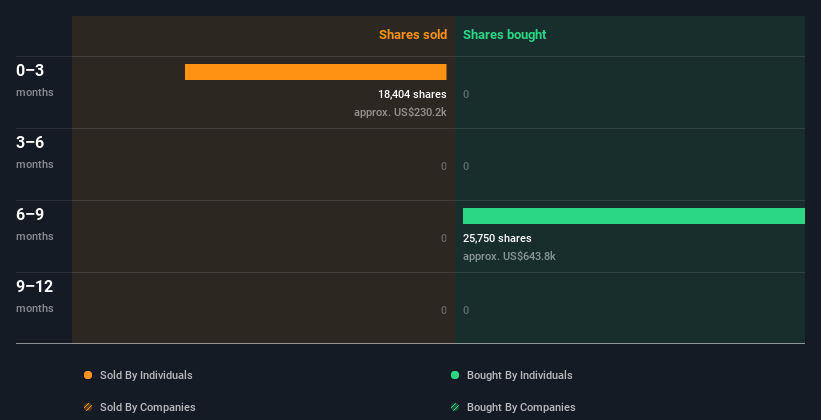Toggle the Bought By Companies legend label
Viewport: 821px width, 420px height.
click(521, 407)
